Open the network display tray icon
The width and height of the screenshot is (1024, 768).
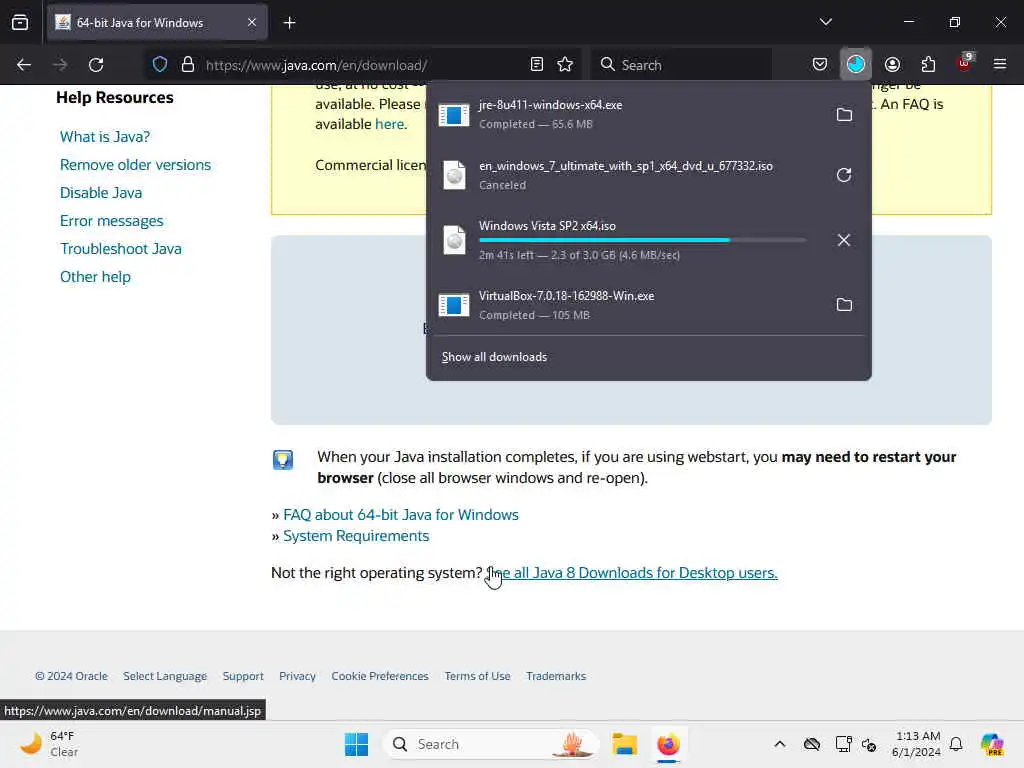[x=843, y=744]
